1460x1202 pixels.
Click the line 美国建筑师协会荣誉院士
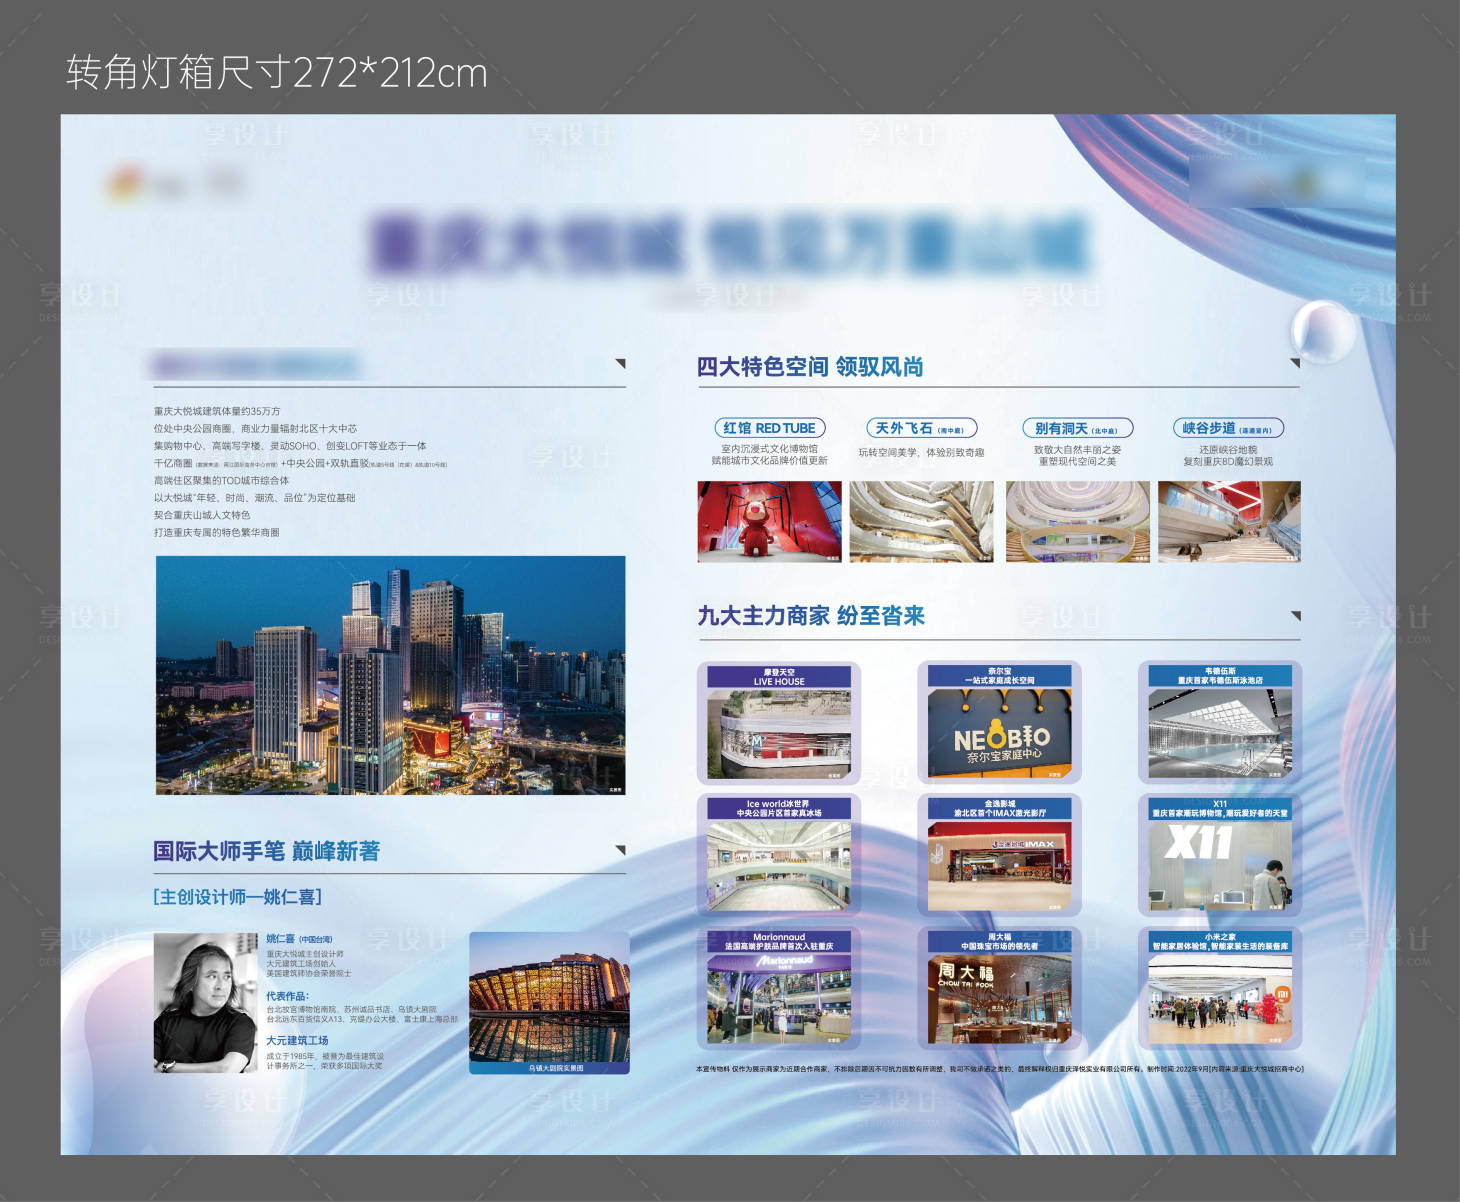[x=309, y=973]
